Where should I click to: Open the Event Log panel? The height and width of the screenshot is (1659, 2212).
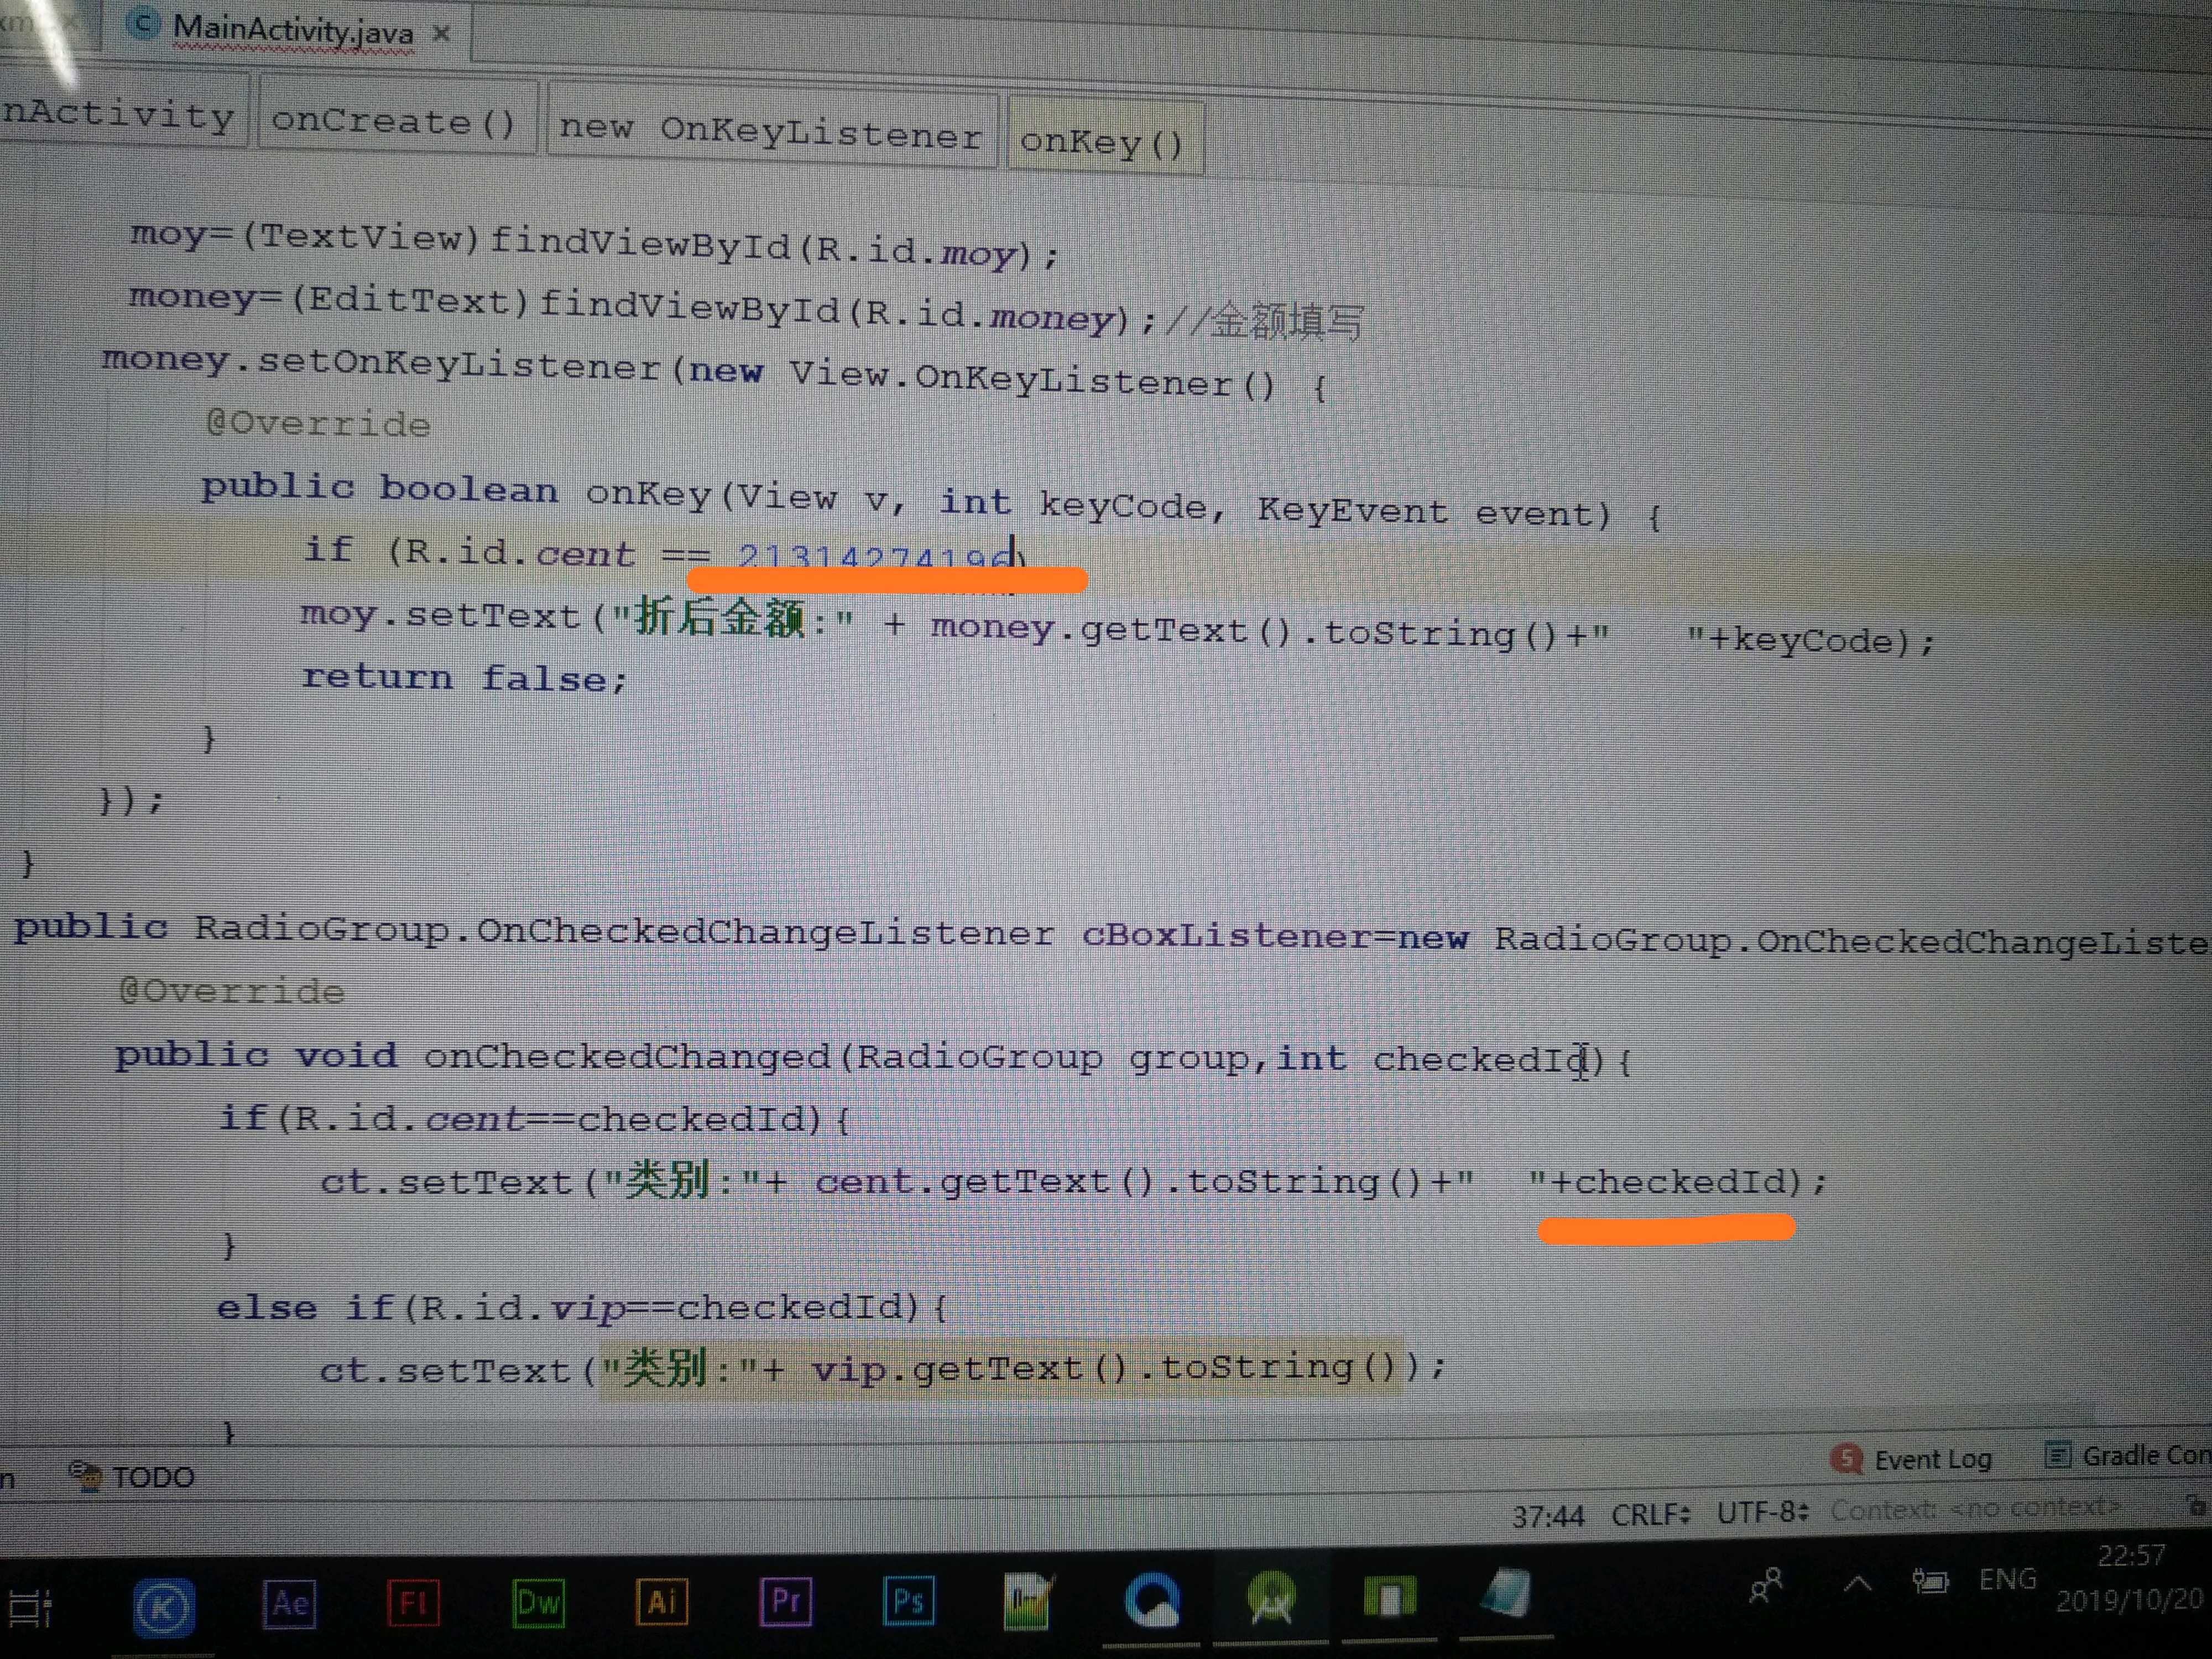click(1912, 1460)
